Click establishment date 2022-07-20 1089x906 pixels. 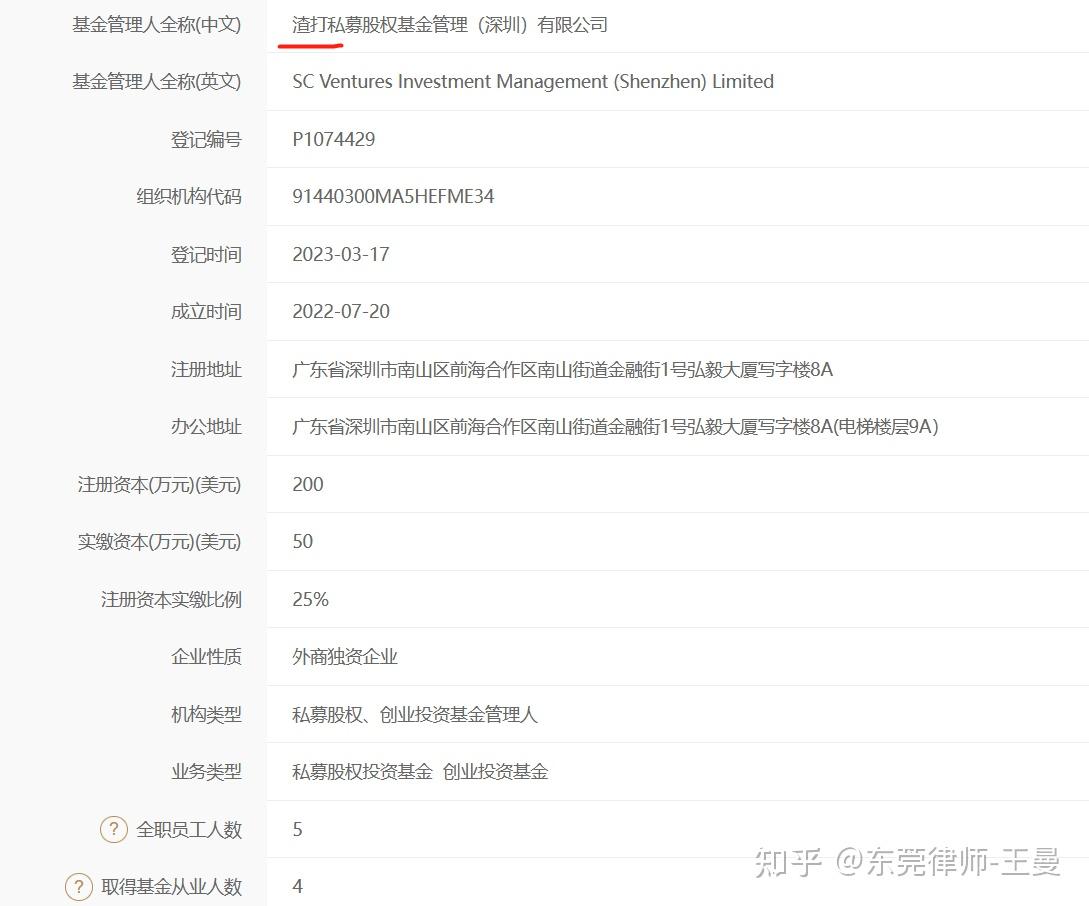(x=340, y=312)
